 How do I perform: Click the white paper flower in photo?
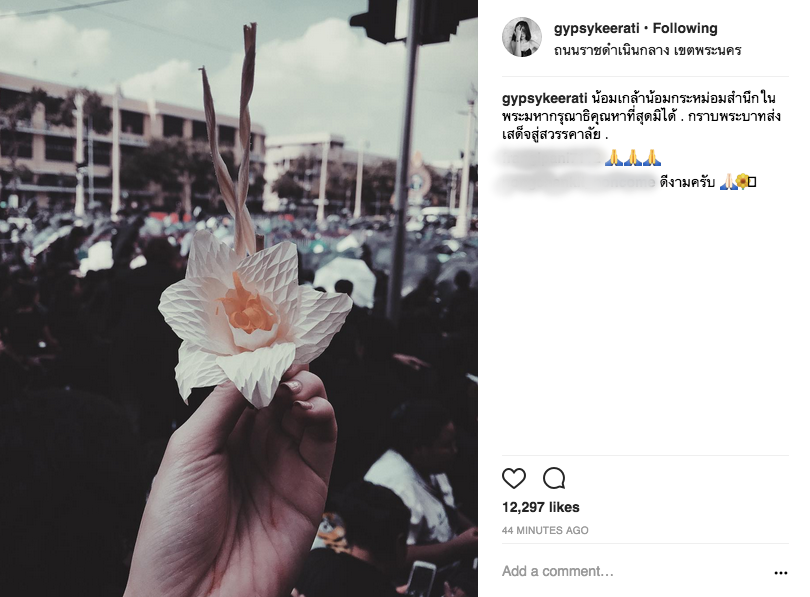[x=255, y=317]
